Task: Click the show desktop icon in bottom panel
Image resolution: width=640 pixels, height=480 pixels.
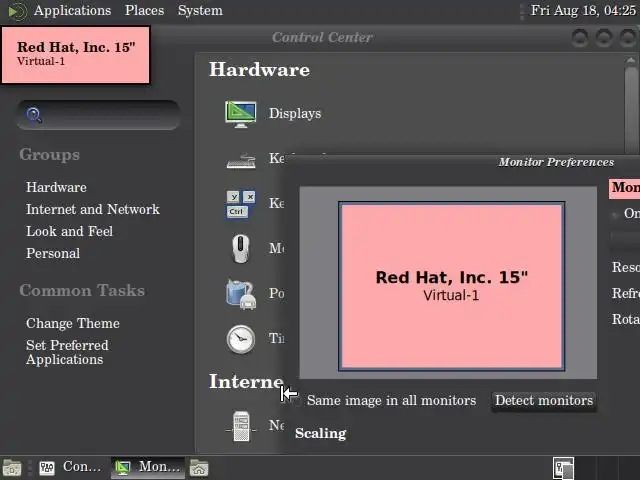Action: [x=12, y=468]
